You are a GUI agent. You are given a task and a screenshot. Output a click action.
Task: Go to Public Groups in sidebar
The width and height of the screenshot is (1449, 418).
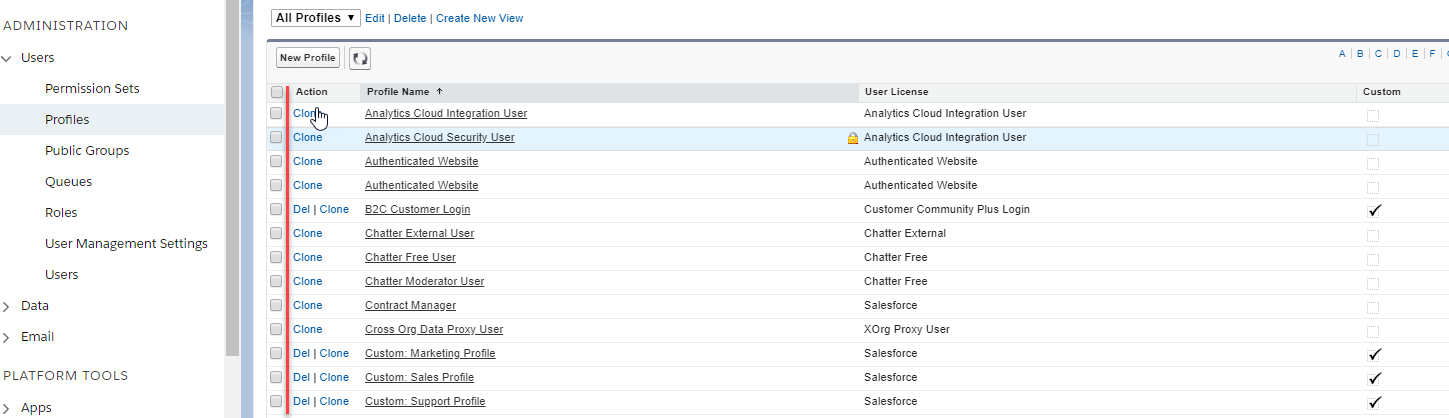[87, 151]
